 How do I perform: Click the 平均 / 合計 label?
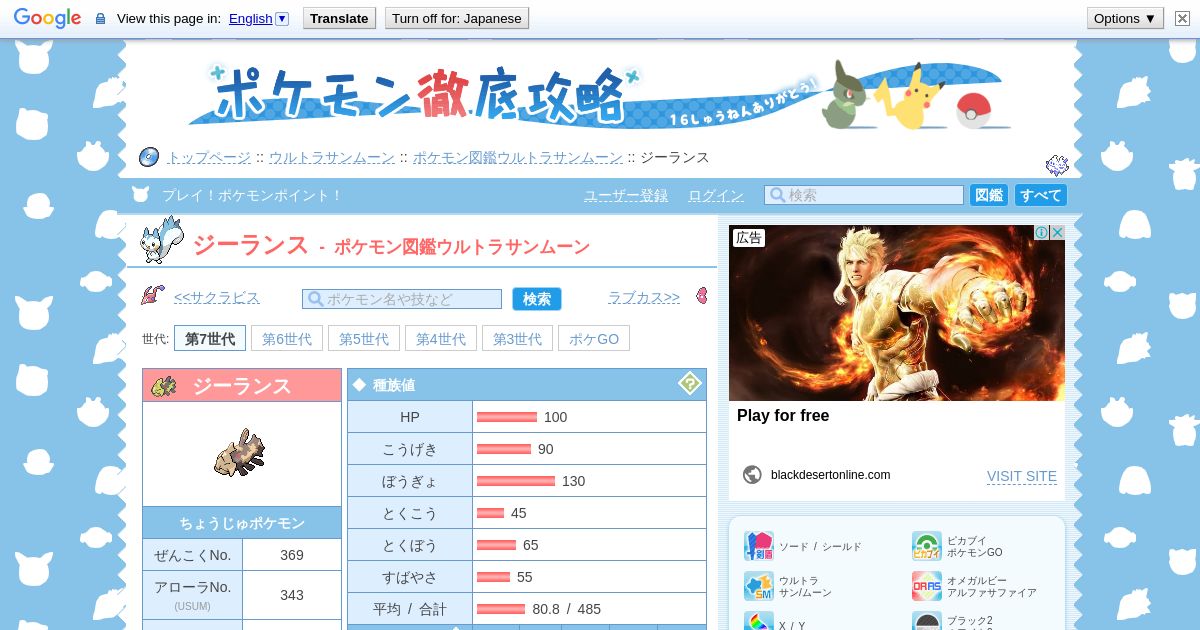(x=410, y=609)
